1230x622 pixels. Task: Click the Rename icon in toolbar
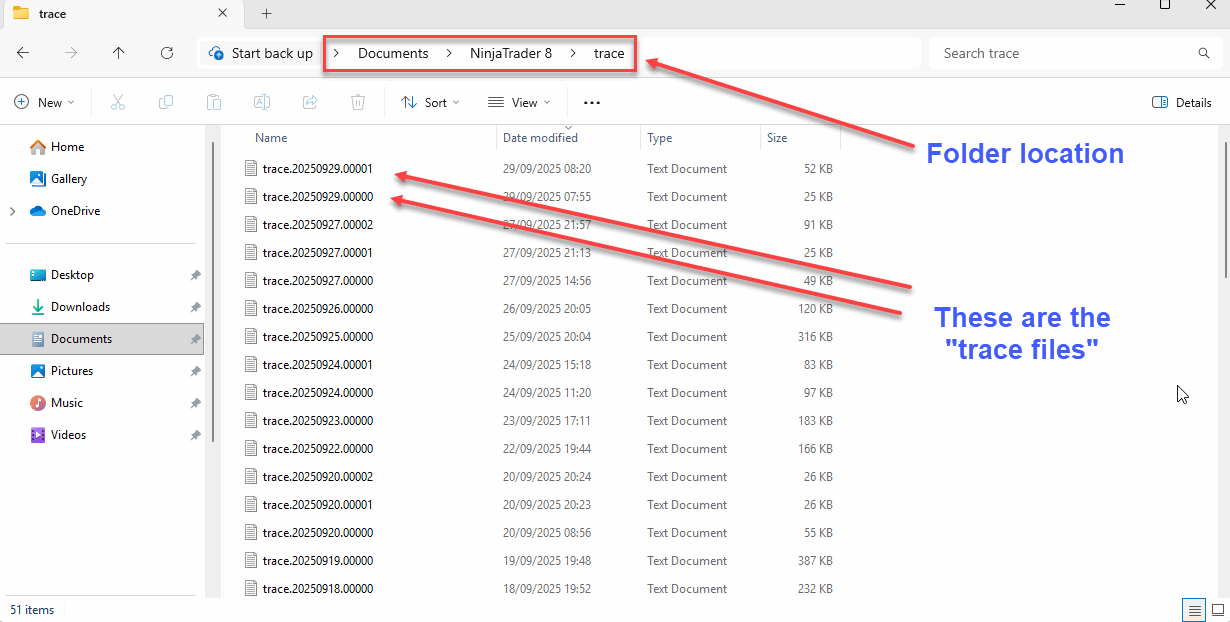pos(262,102)
